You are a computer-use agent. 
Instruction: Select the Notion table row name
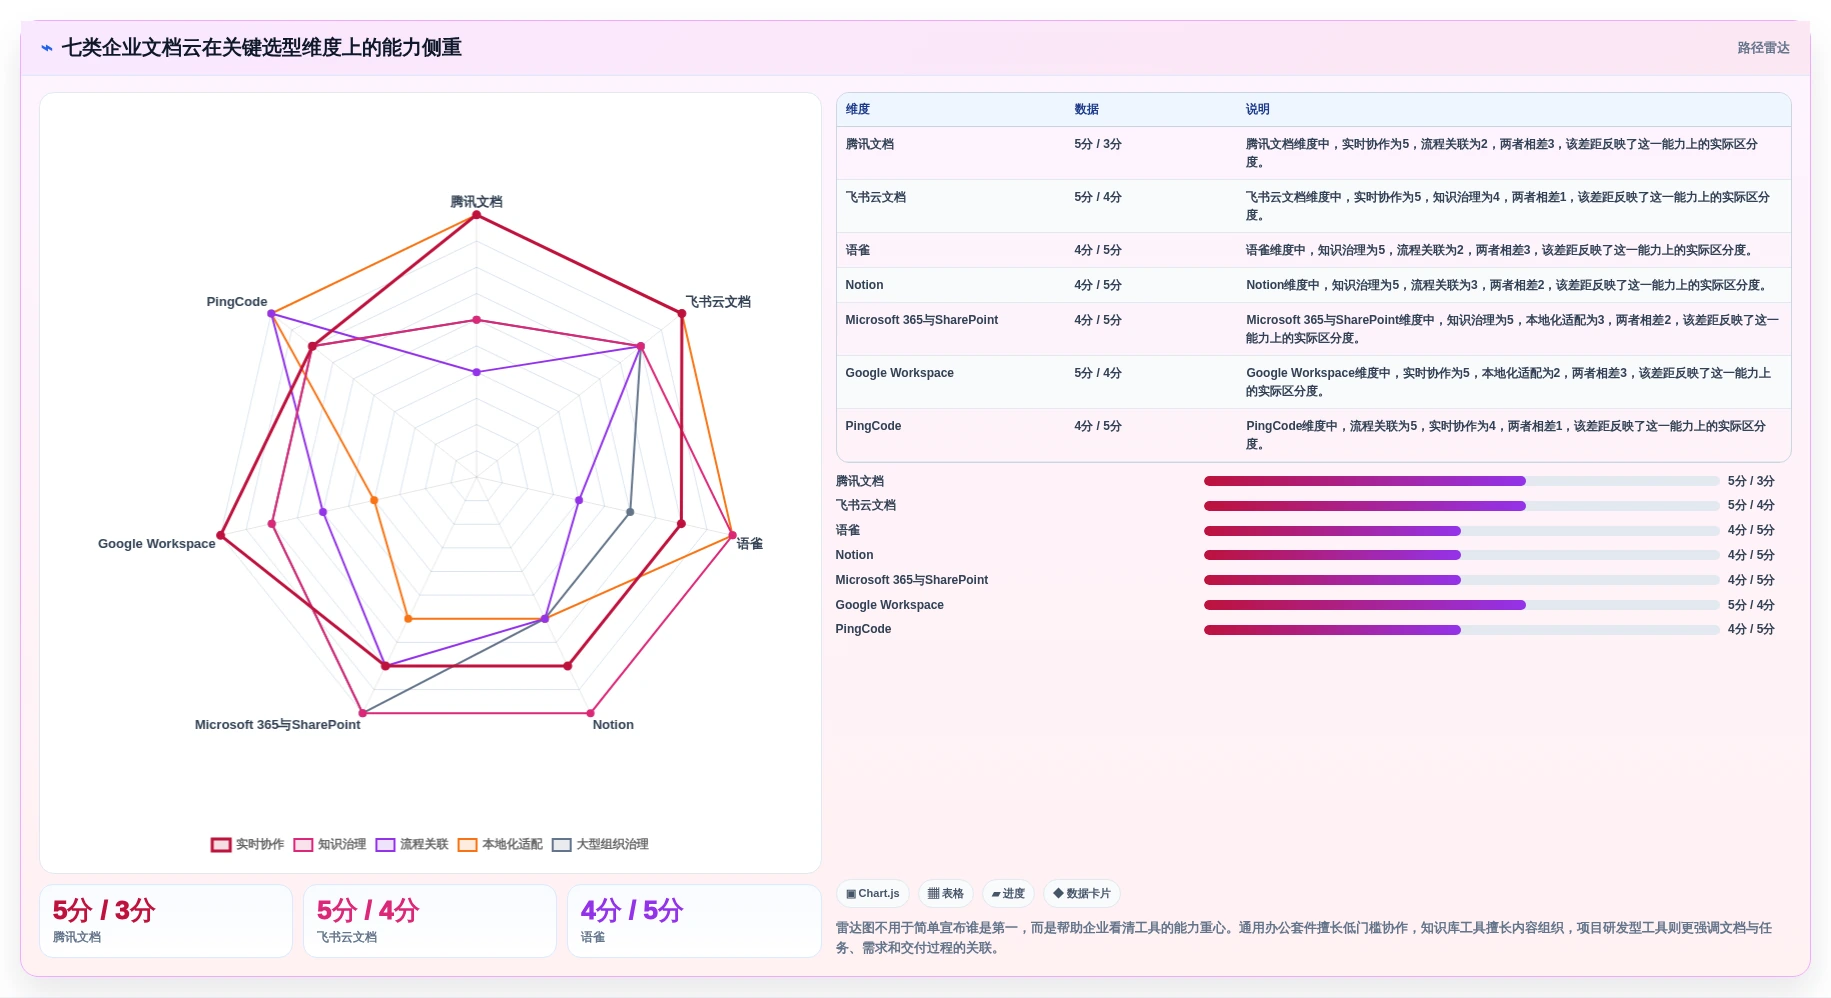(864, 285)
